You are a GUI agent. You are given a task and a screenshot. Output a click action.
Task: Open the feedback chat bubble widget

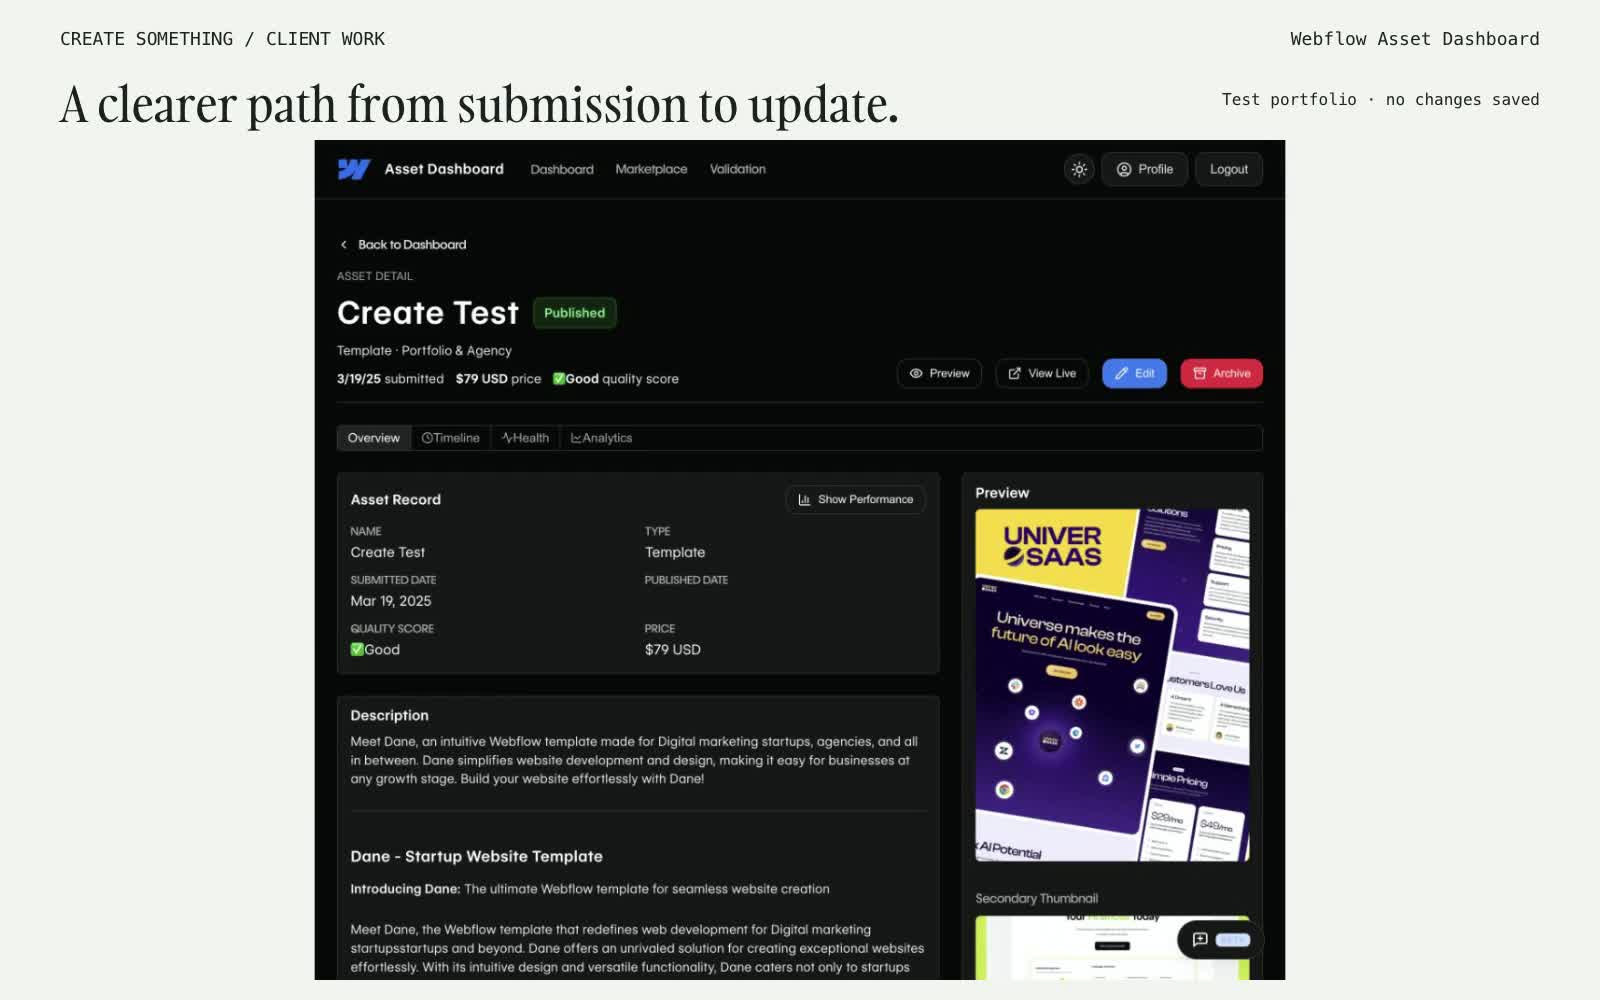tap(1220, 940)
